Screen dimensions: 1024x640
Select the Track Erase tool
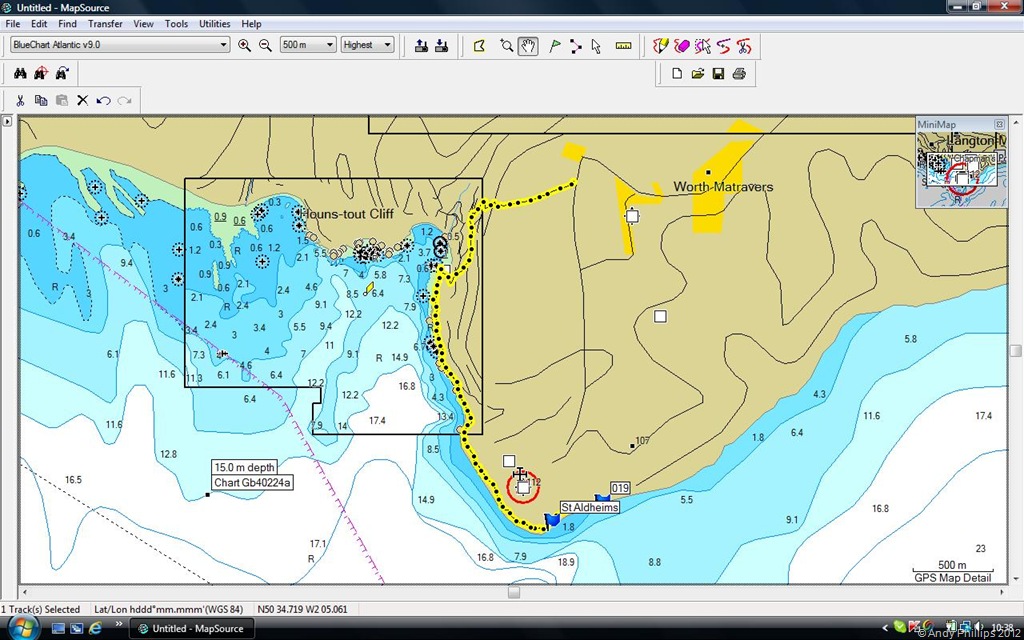[681, 45]
